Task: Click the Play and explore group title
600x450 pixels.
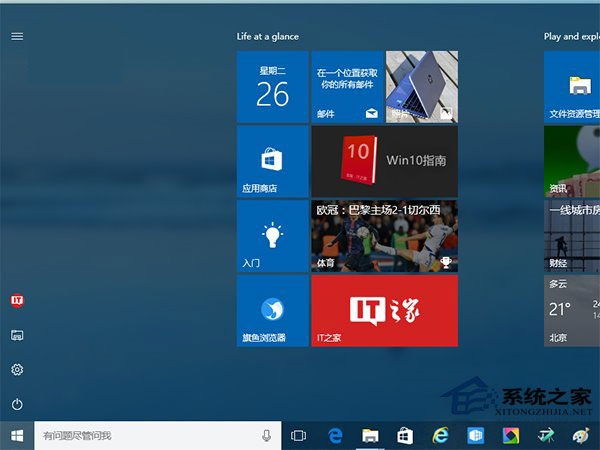Action: click(572, 37)
